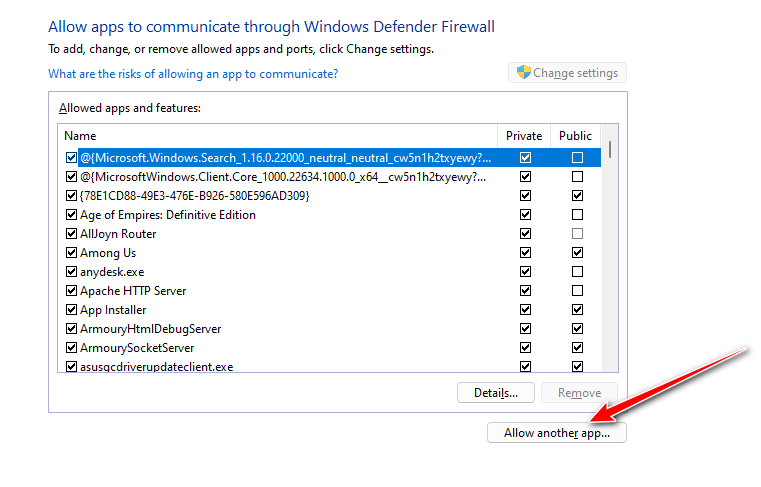The height and width of the screenshot is (487, 761).
Task: Open the risks of allowing an app link
Action: pos(193,74)
